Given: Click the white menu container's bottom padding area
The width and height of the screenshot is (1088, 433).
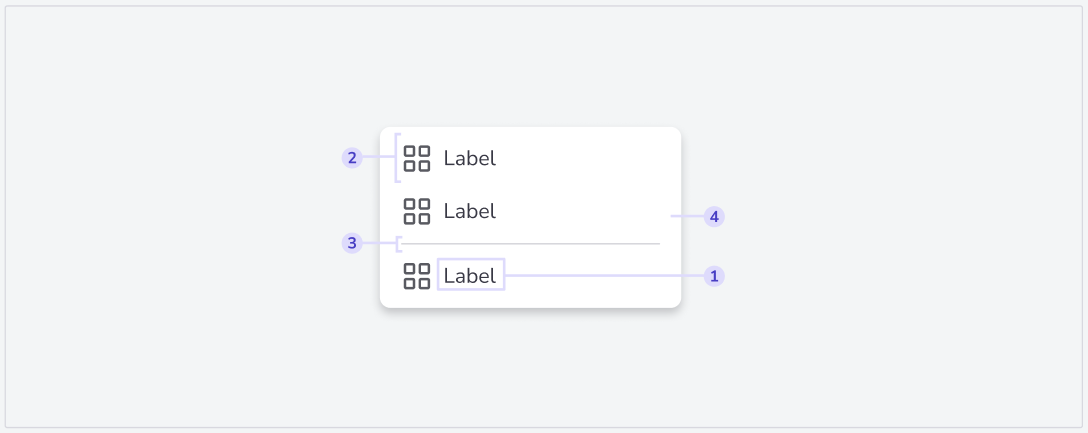Looking at the screenshot, I should pos(531,300).
